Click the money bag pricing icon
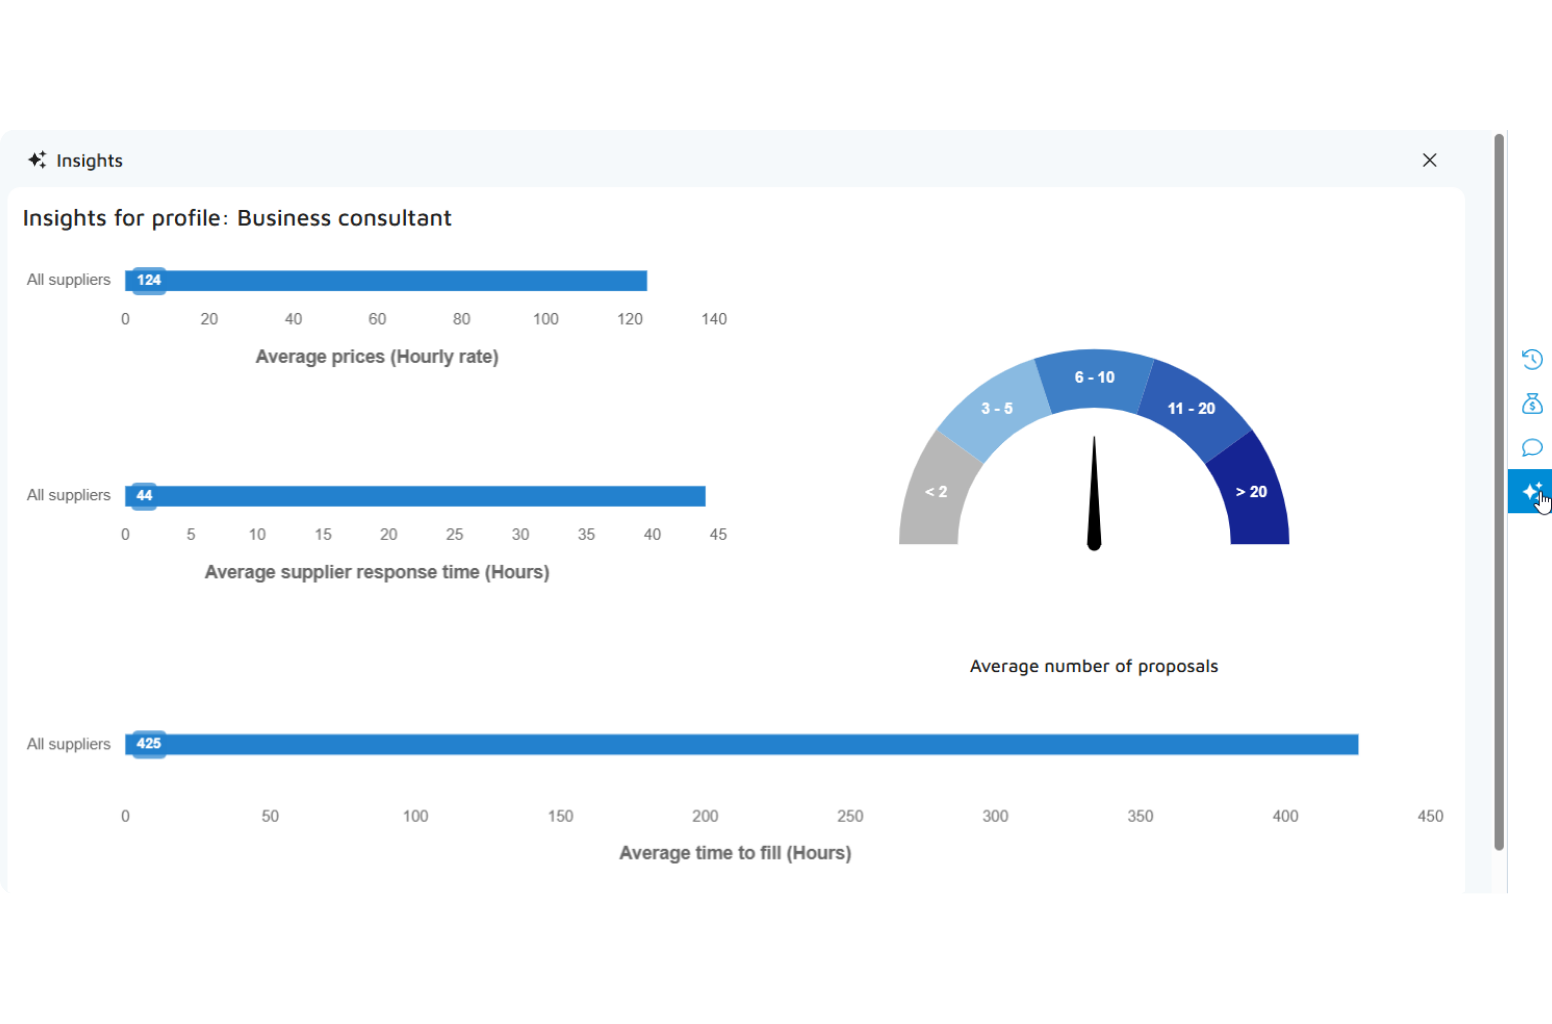The width and height of the screenshot is (1552, 1024). [x=1531, y=404]
